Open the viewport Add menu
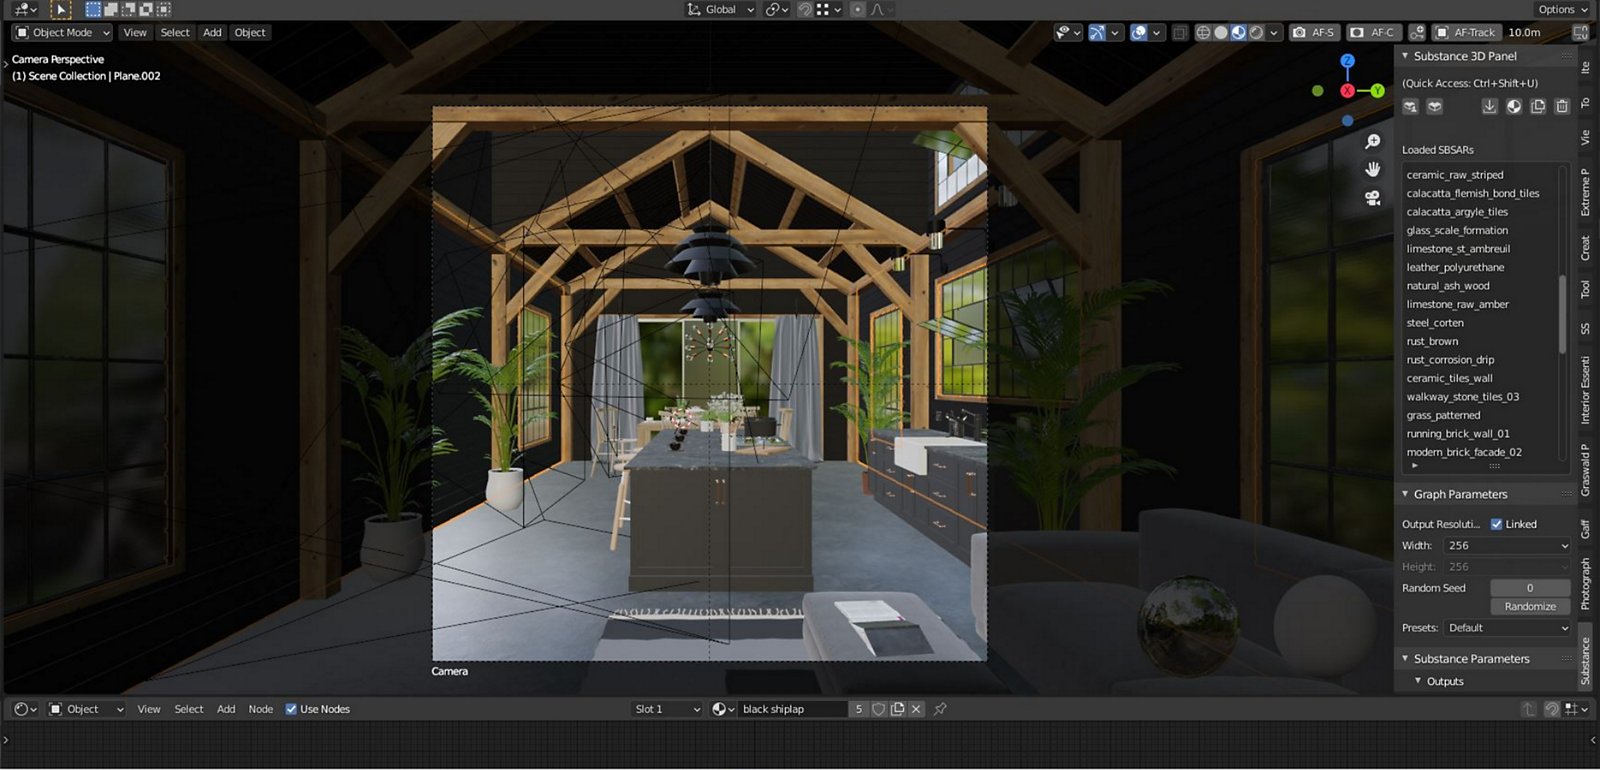Screen dimensions: 1600x770 (x=212, y=32)
